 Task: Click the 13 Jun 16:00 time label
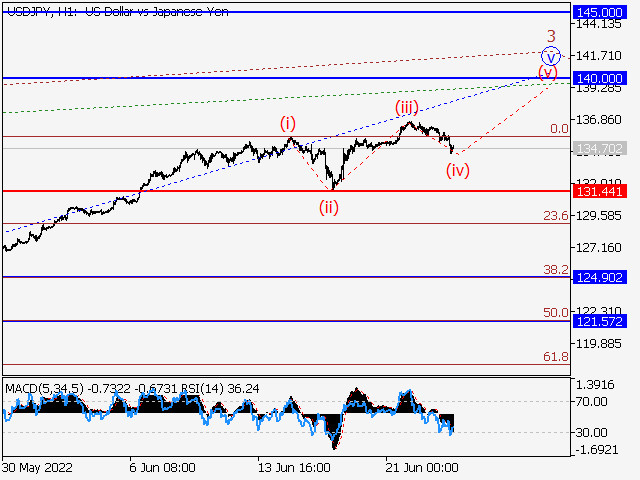[x=294, y=467]
